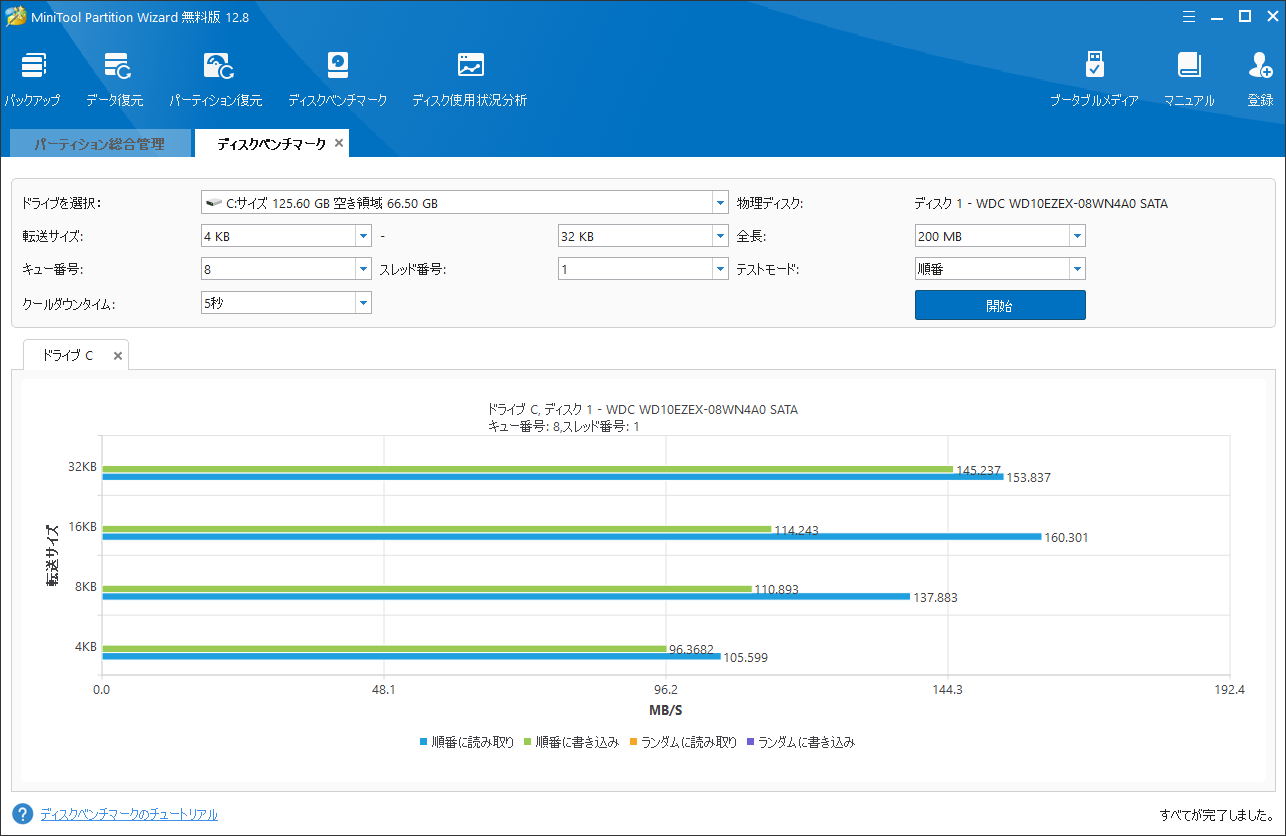
Task: Toggle ランダムに読み取り legend entry
Action: (x=683, y=742)
